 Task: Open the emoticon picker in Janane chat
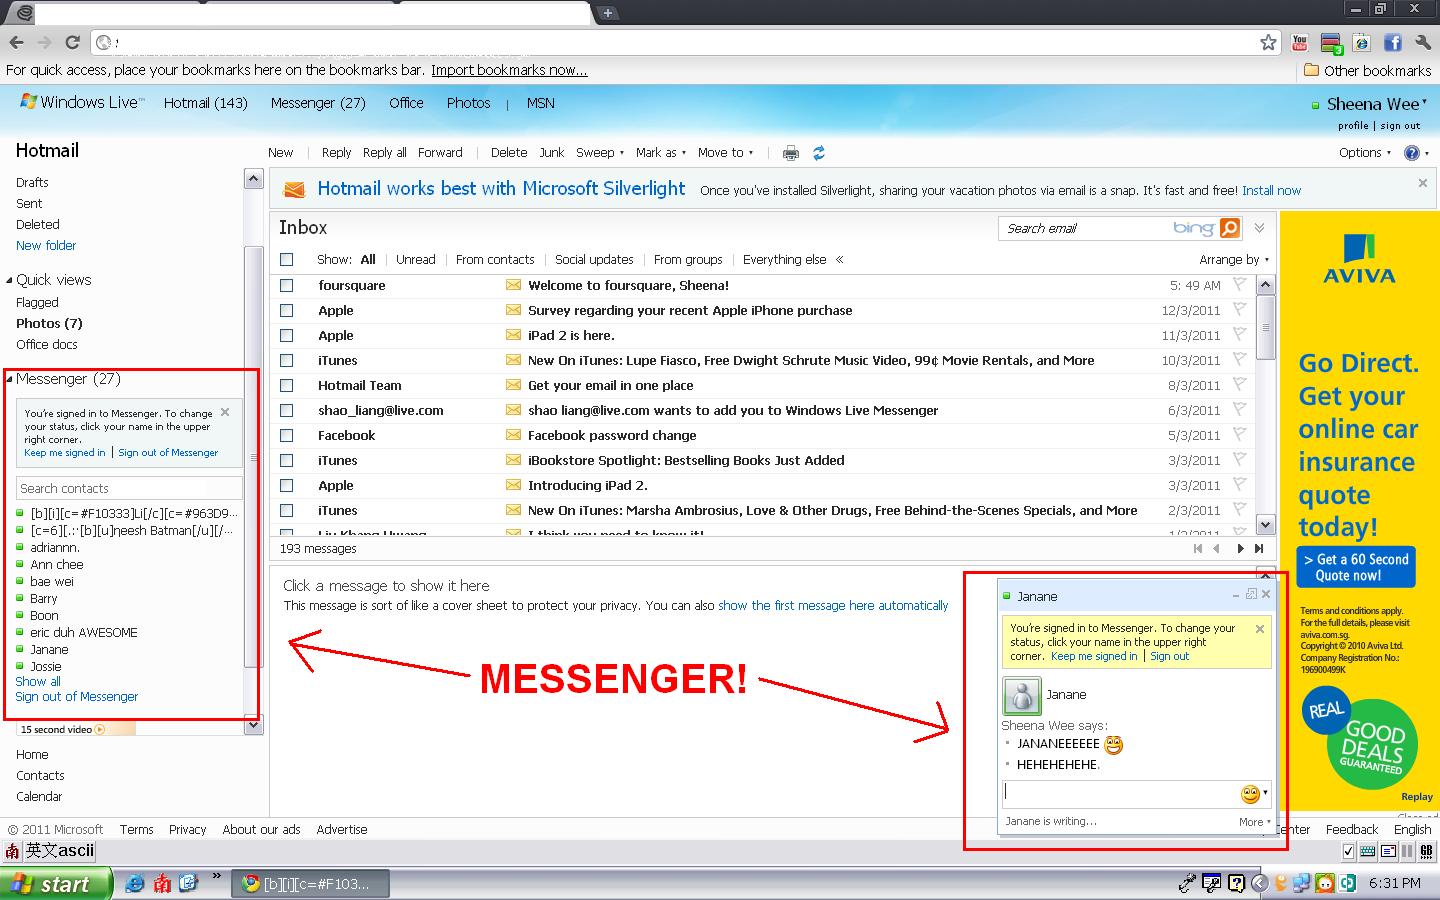pyautogui.click(x=1254, y=794)
